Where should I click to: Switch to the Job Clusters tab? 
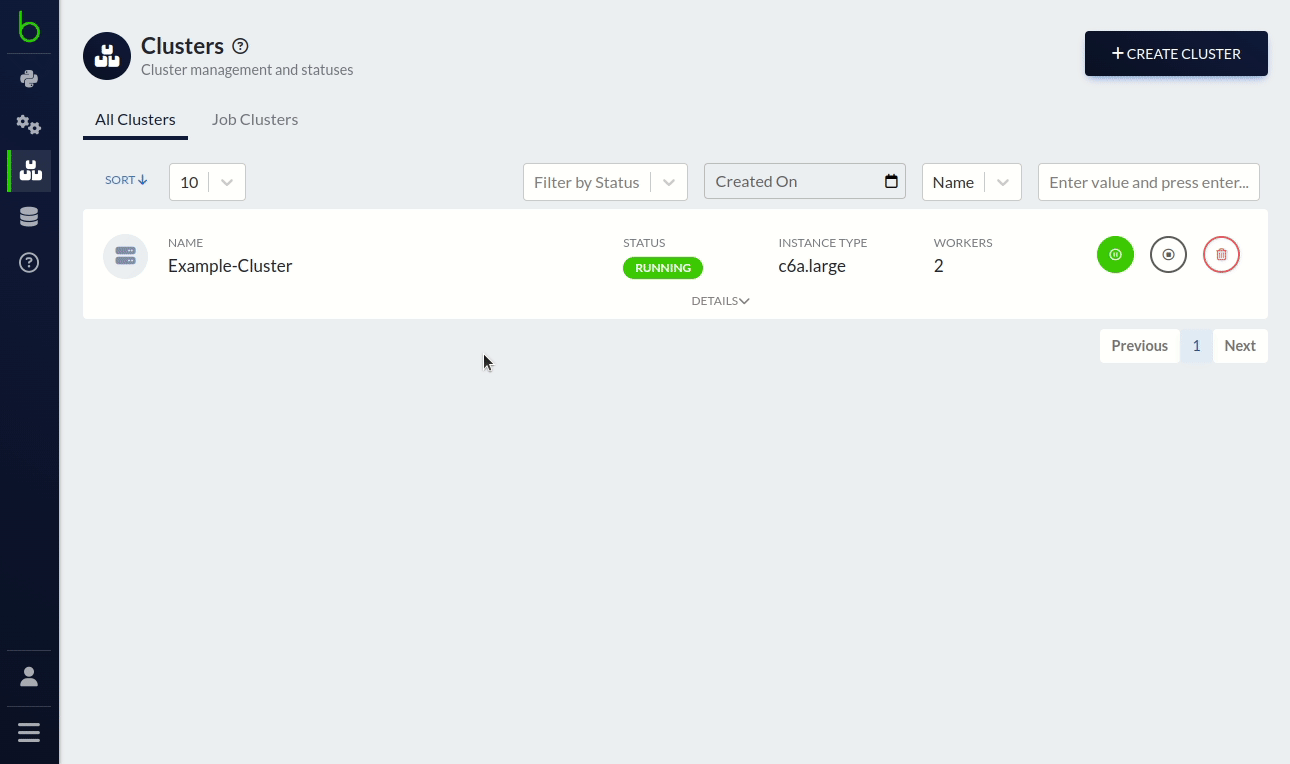pos(255,120)
